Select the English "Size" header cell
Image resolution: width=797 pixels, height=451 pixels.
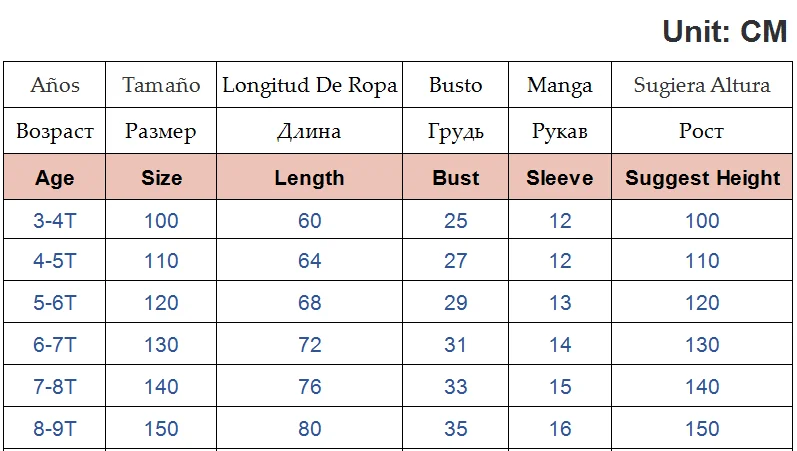pyautogui.click(x=161, y=178)
